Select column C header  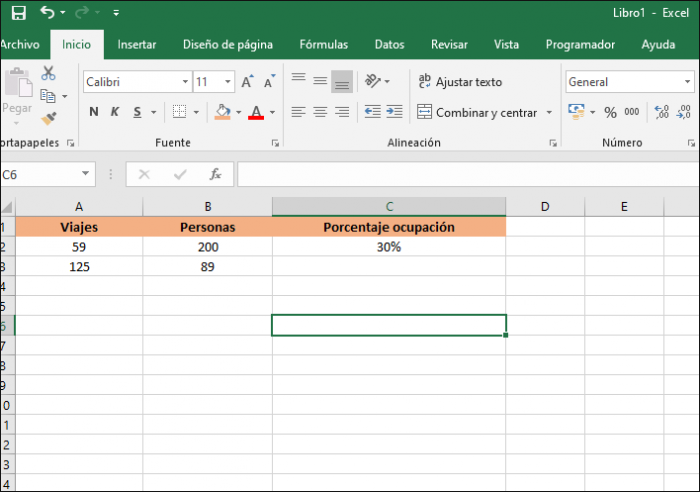[x=389, y=207]
